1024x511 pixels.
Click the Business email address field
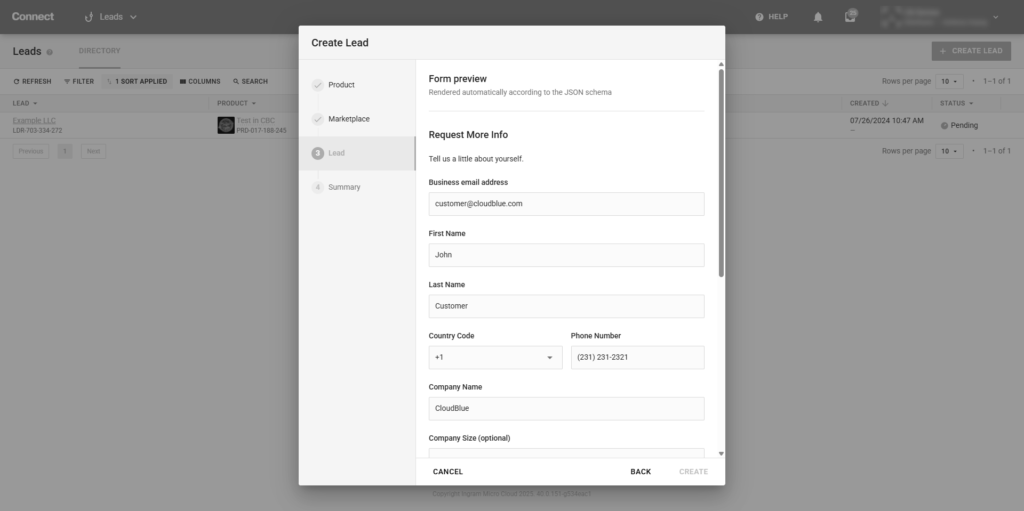566,203
